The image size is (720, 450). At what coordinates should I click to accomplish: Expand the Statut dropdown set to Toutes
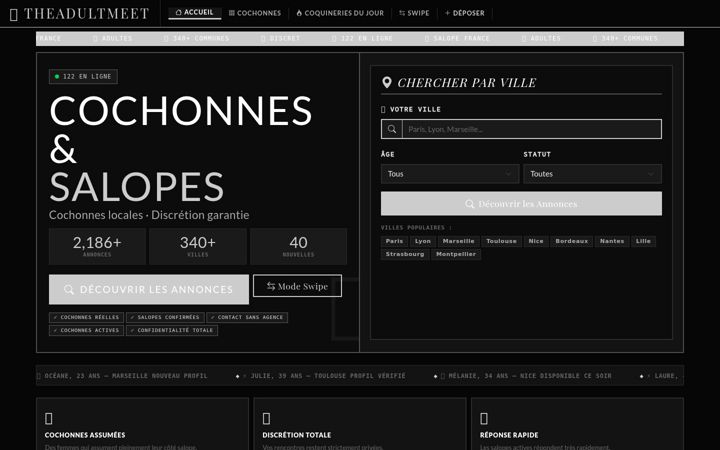click(x=592, y=174)
